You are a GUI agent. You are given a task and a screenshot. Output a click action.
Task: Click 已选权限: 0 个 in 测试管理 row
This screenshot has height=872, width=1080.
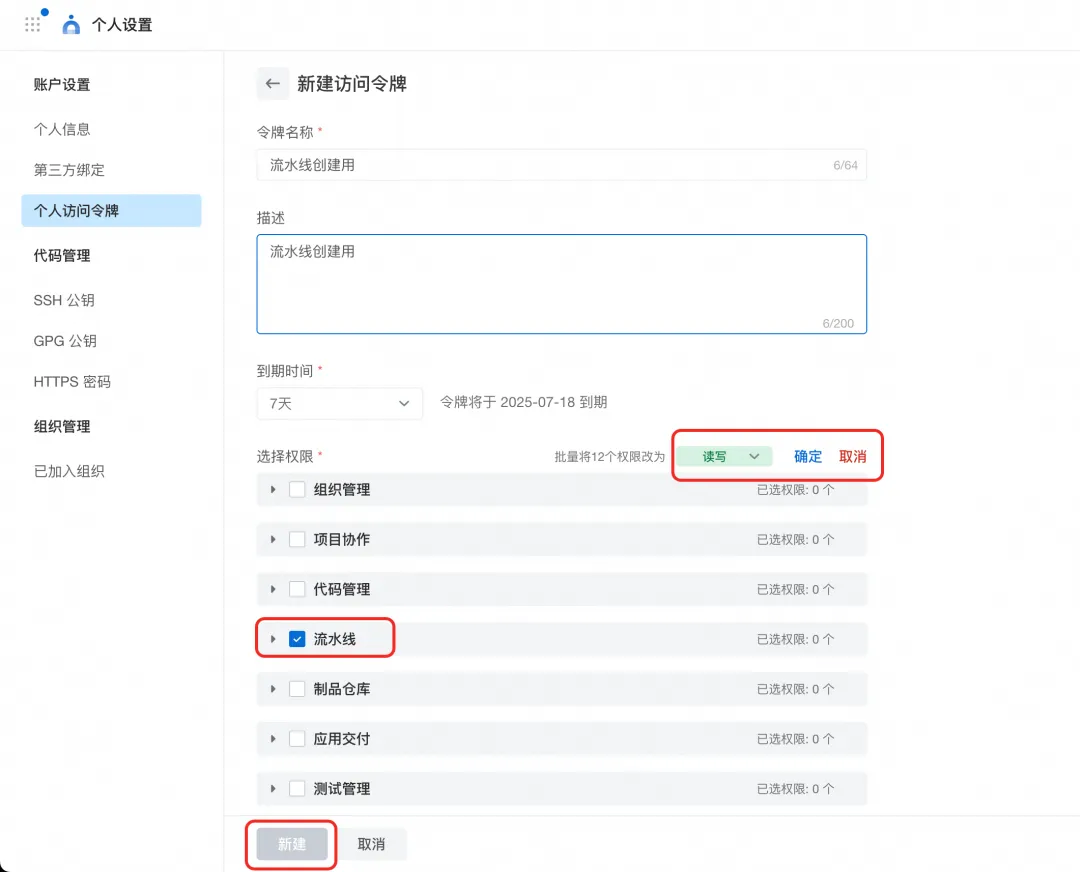pyautogui.click(x=796, y=789)
